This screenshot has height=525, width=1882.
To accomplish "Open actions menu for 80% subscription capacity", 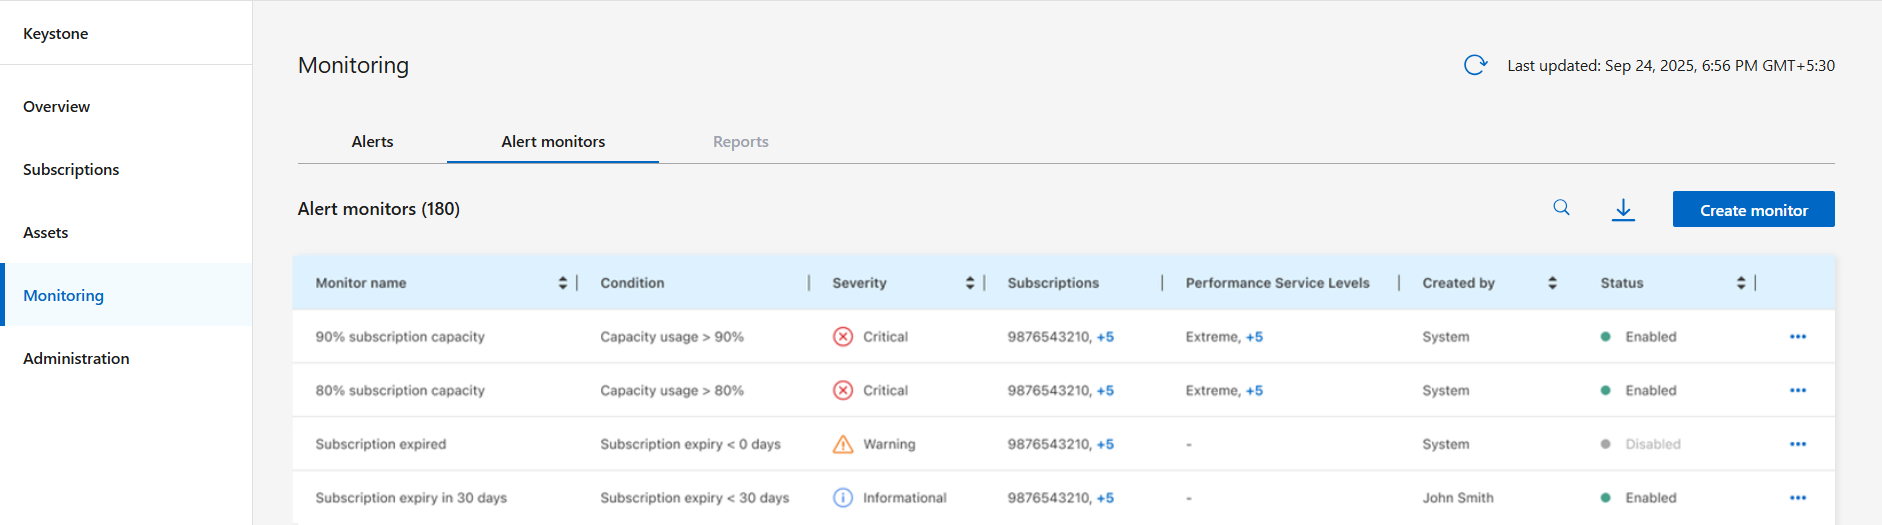I will (1797, 391).
